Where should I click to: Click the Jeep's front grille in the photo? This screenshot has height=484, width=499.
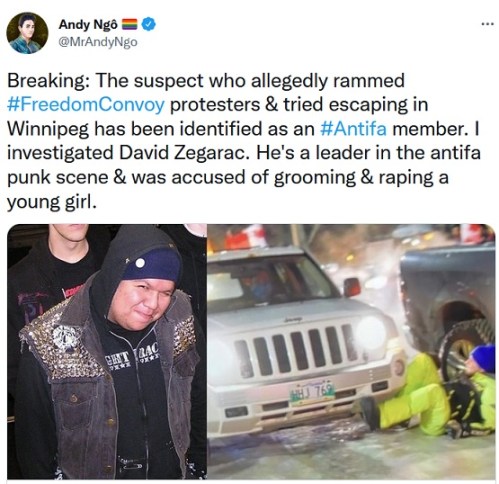[293, 352]
